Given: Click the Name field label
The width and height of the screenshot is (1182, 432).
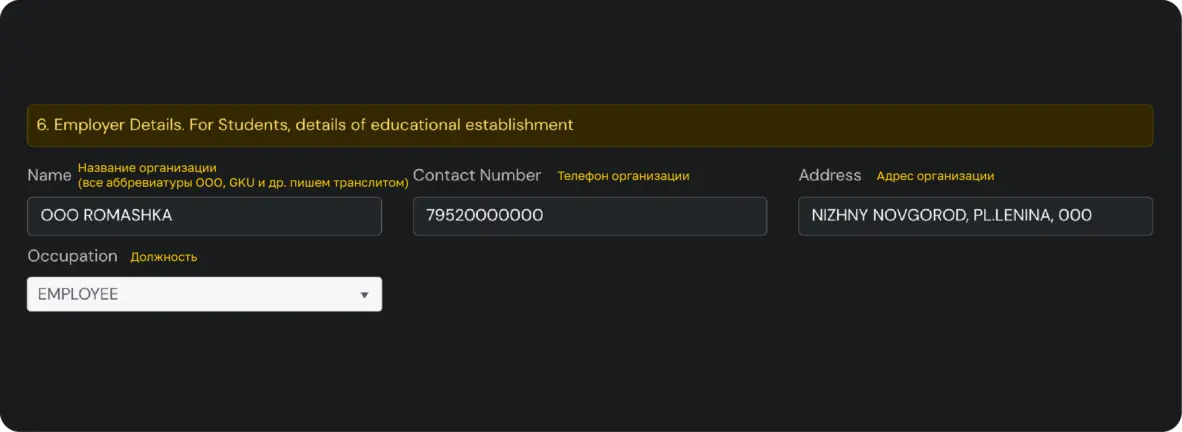Looking at the screenshot, I should point(49,175).
